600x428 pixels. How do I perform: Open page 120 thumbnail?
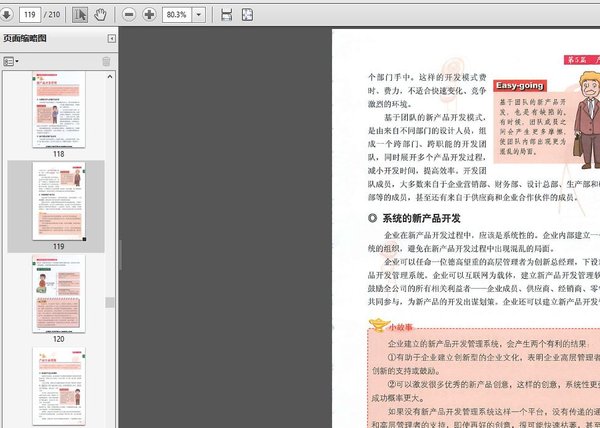[59, 294]
